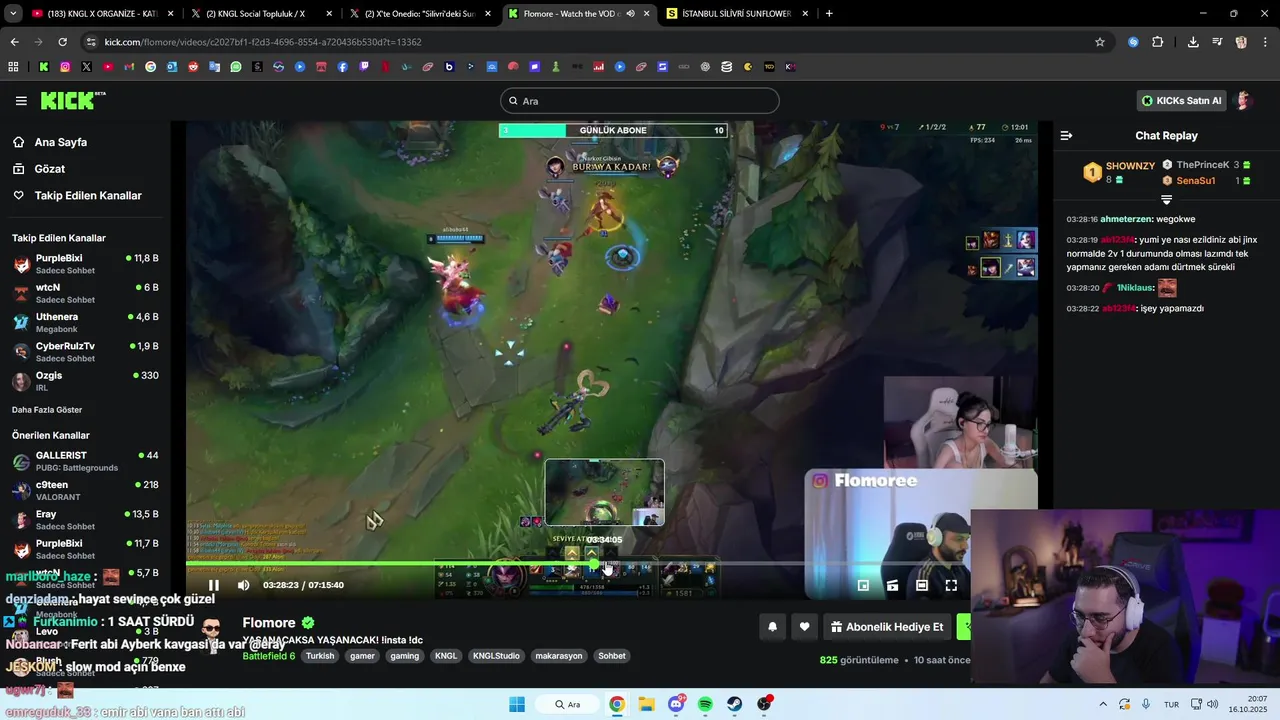Open the Windows Start menu

[x=517, y=704]
